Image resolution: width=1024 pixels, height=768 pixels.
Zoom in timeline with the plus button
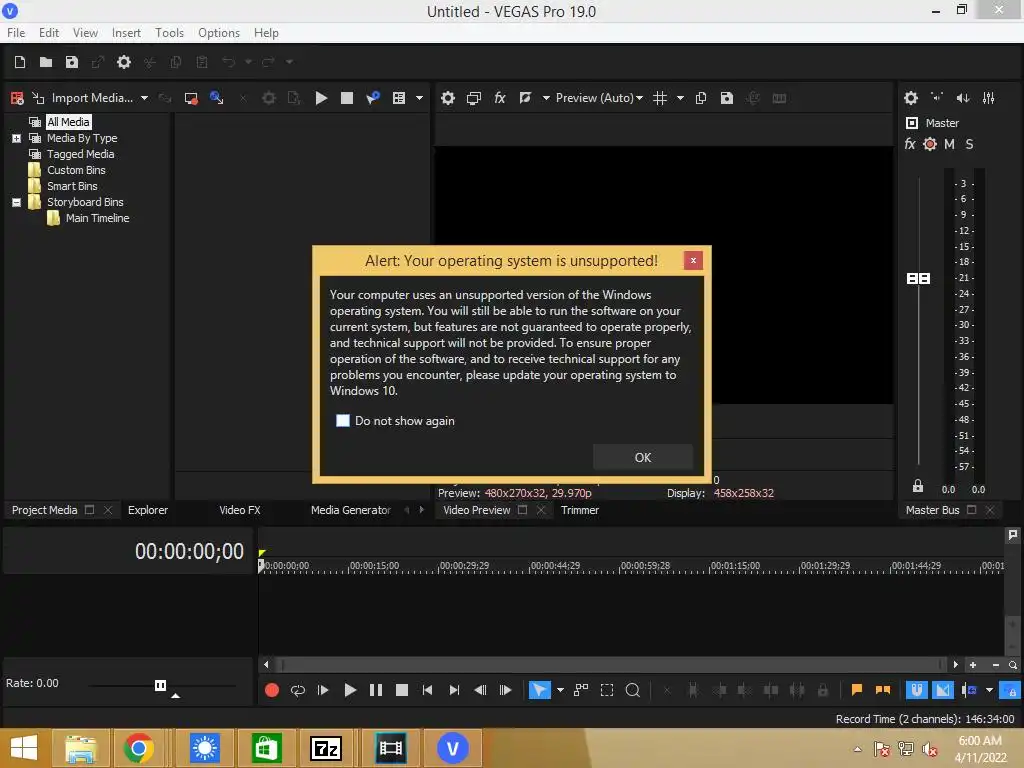973,665
